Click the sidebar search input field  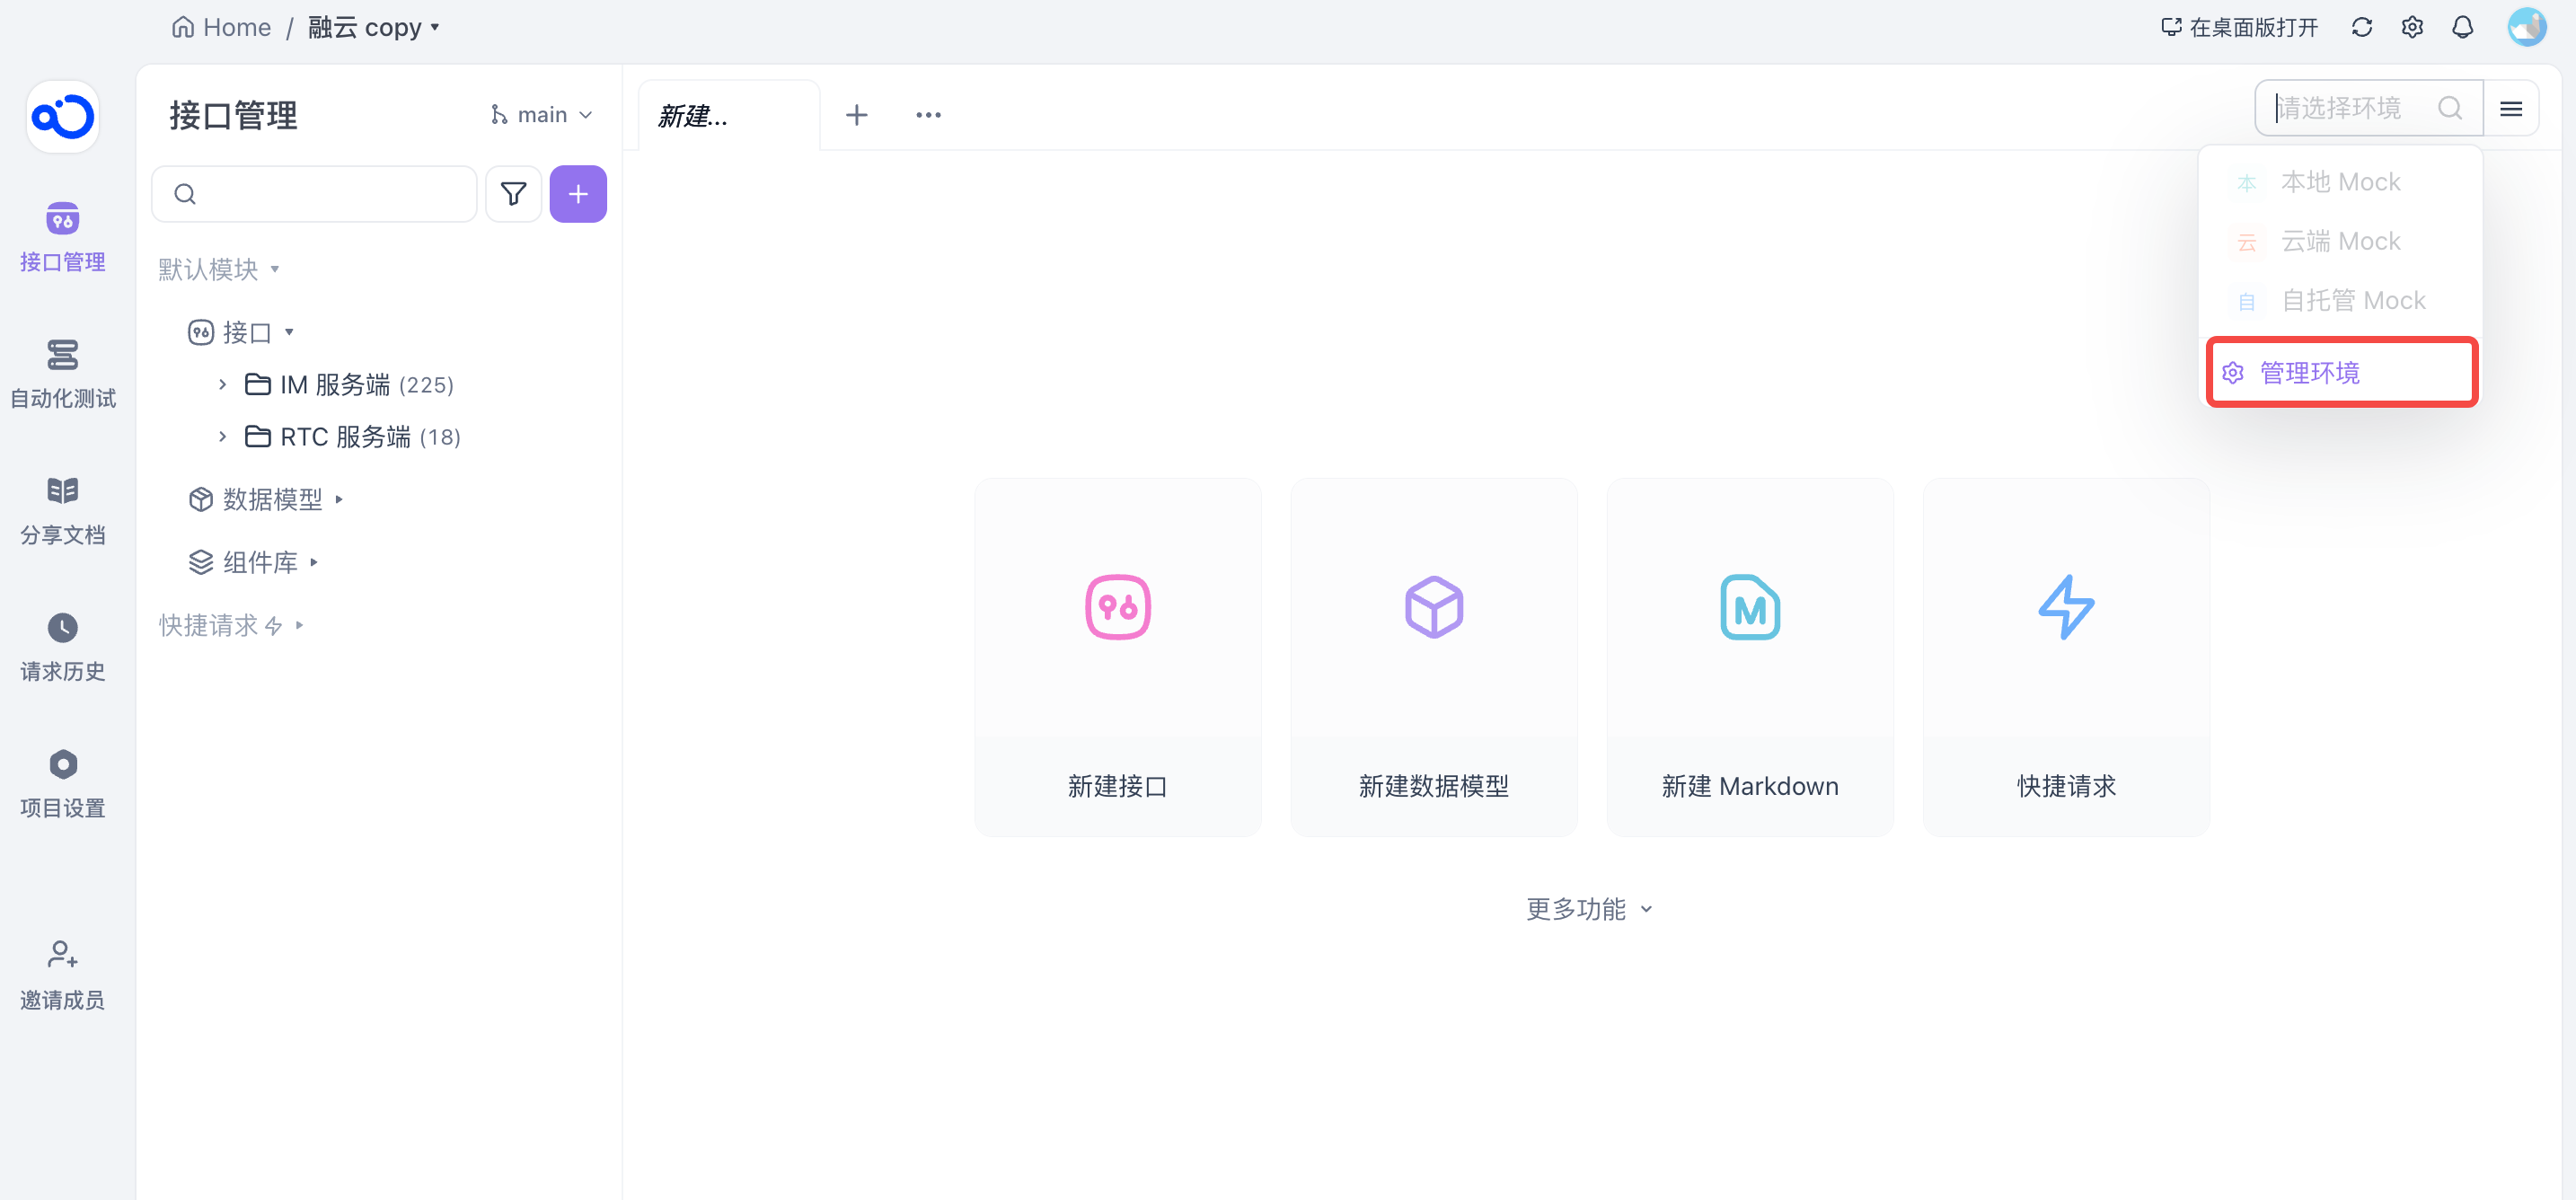click(x=314, y=194)
